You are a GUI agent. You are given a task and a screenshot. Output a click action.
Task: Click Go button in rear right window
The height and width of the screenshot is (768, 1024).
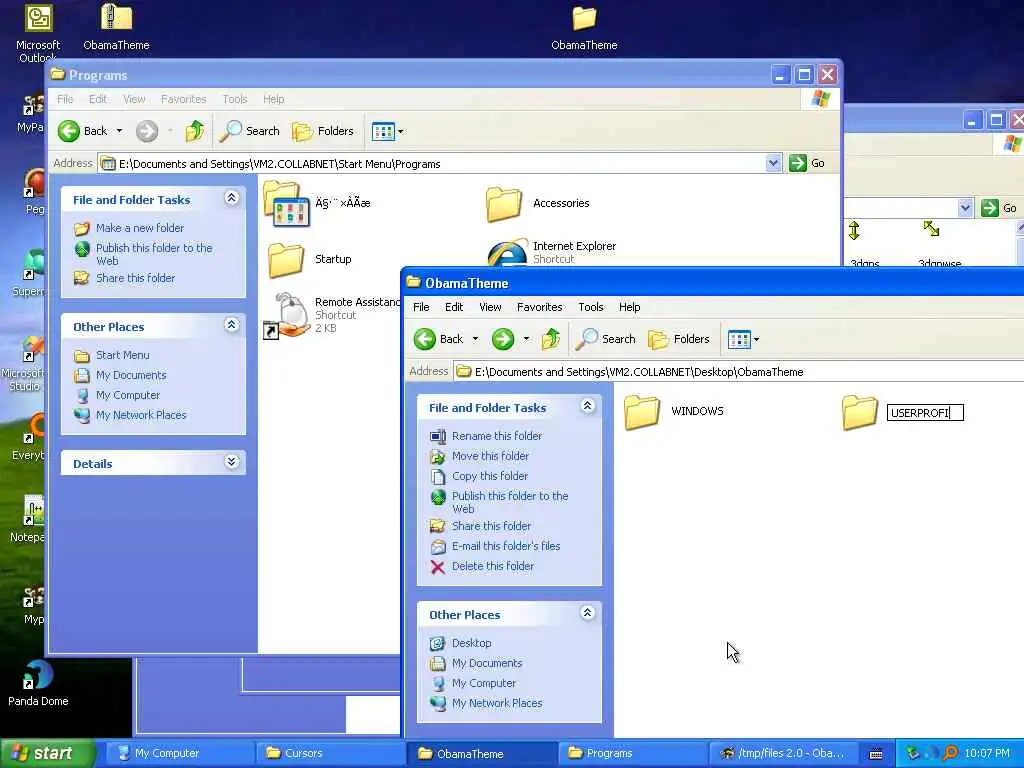(1000, 208)
